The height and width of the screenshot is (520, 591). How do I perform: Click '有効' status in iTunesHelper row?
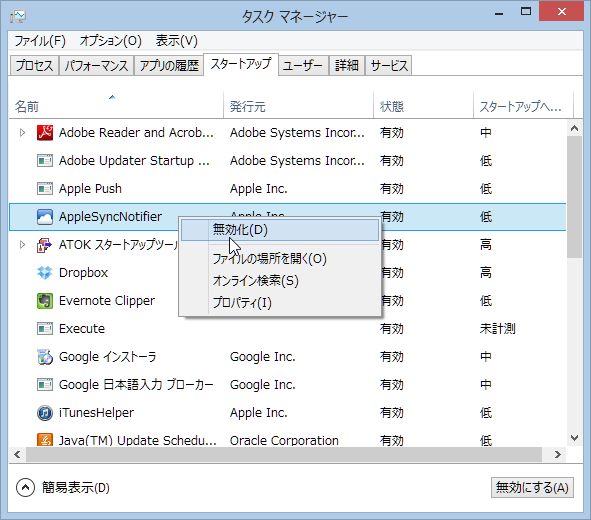click(x=392, y=413)
